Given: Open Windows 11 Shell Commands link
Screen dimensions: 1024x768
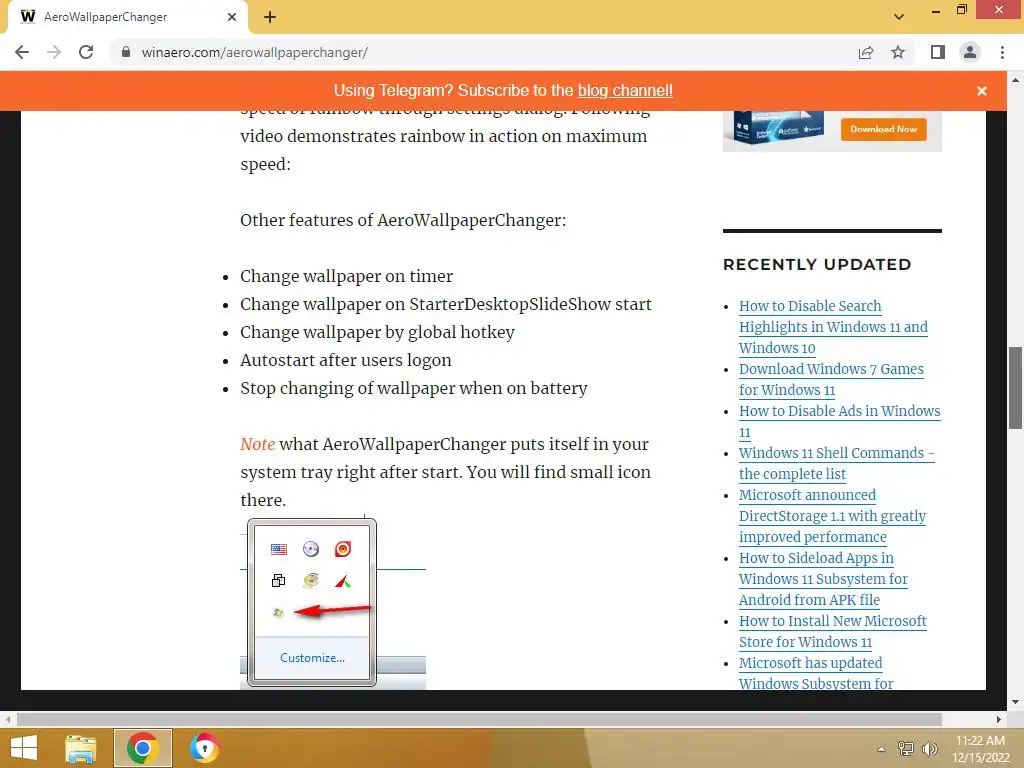Looking at the screenshot, I should [837, 463].
